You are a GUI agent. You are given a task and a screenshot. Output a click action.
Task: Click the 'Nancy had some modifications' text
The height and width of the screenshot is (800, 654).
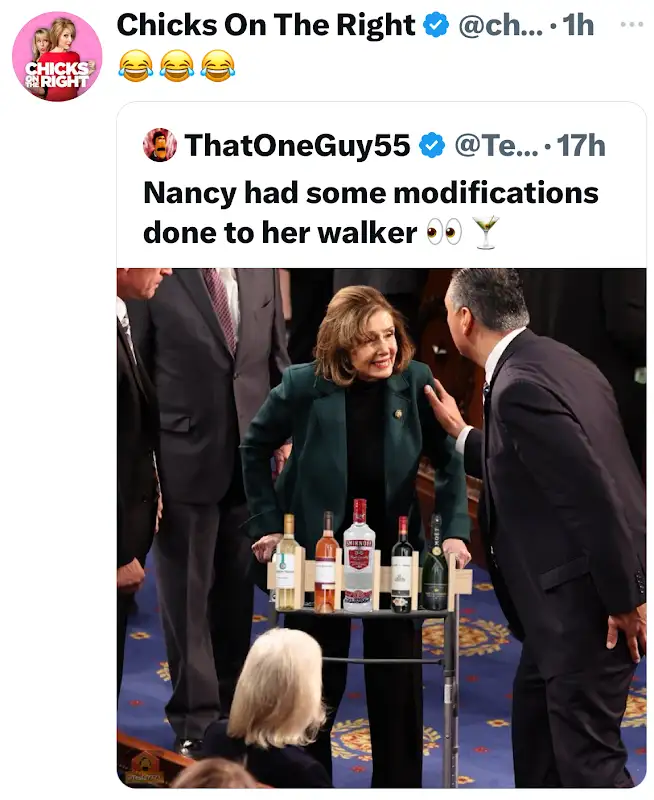[x=370, y=191]
